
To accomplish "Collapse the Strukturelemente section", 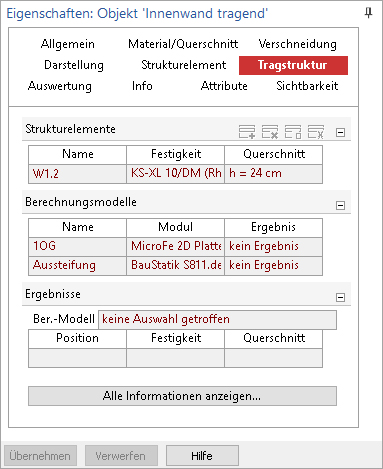I will (340, 132).
